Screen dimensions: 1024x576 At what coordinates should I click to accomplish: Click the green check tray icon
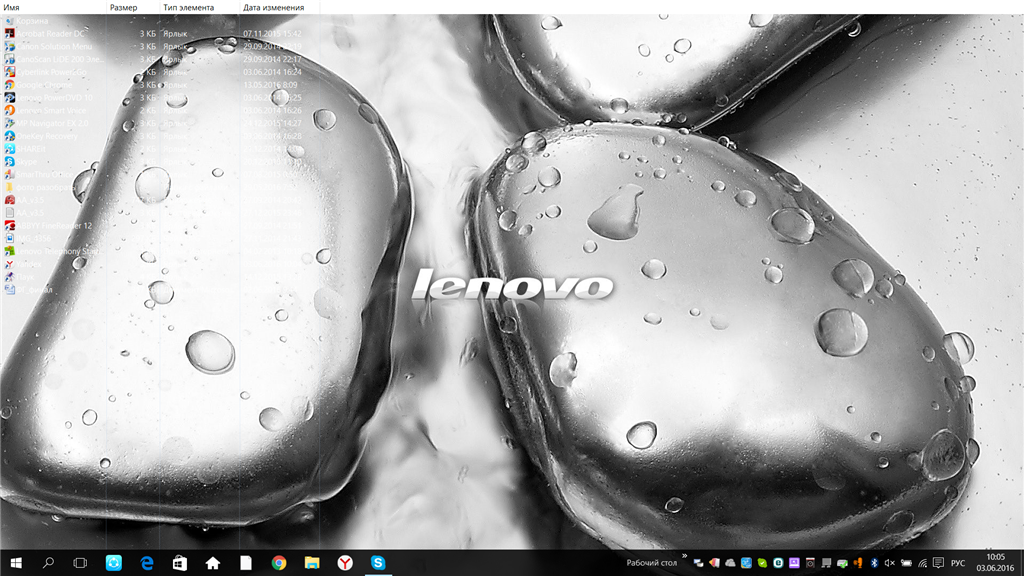pyautogui.click(x=762, y=563)
